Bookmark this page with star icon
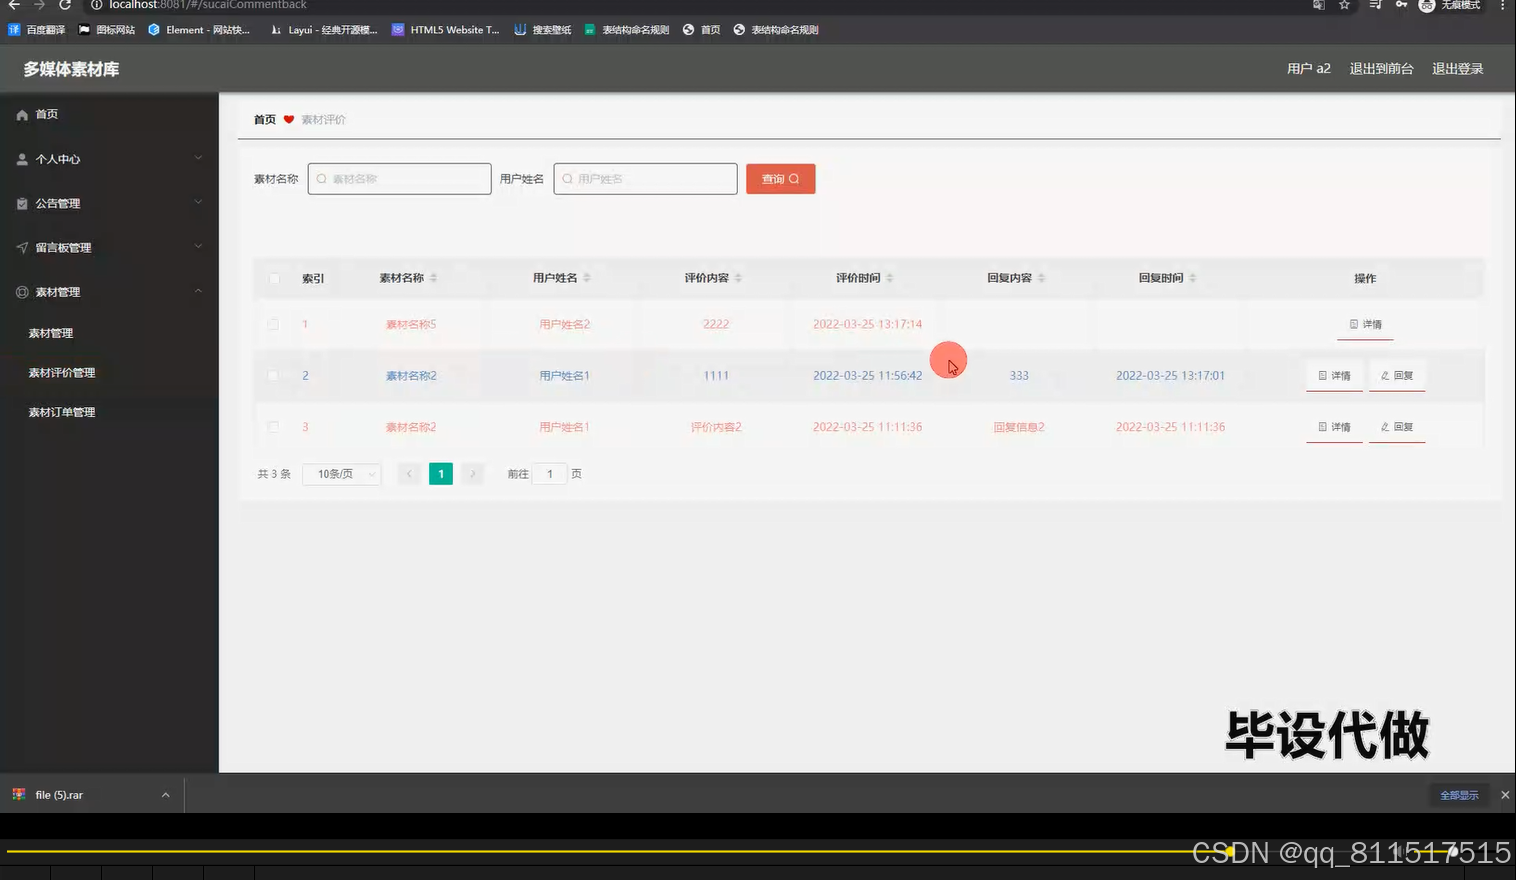The image size is (1516, 880). tap(1345, 5)
